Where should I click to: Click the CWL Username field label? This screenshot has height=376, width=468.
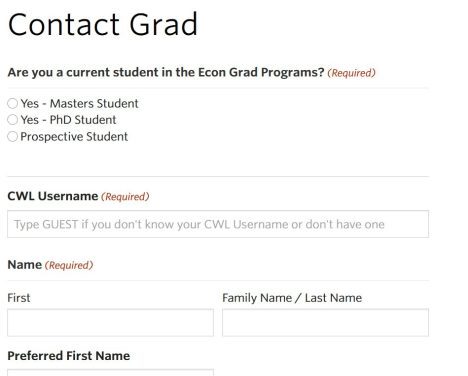click(53, 196)
